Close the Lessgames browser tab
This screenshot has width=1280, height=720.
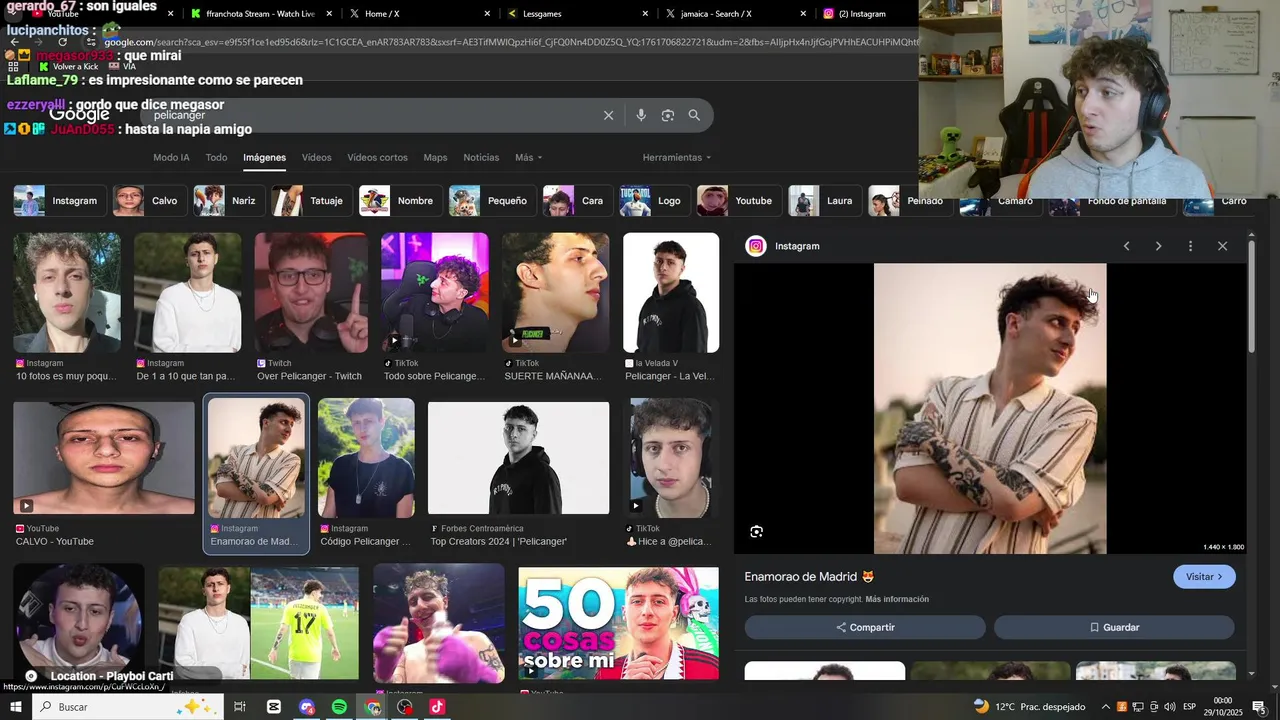point(645,14)
